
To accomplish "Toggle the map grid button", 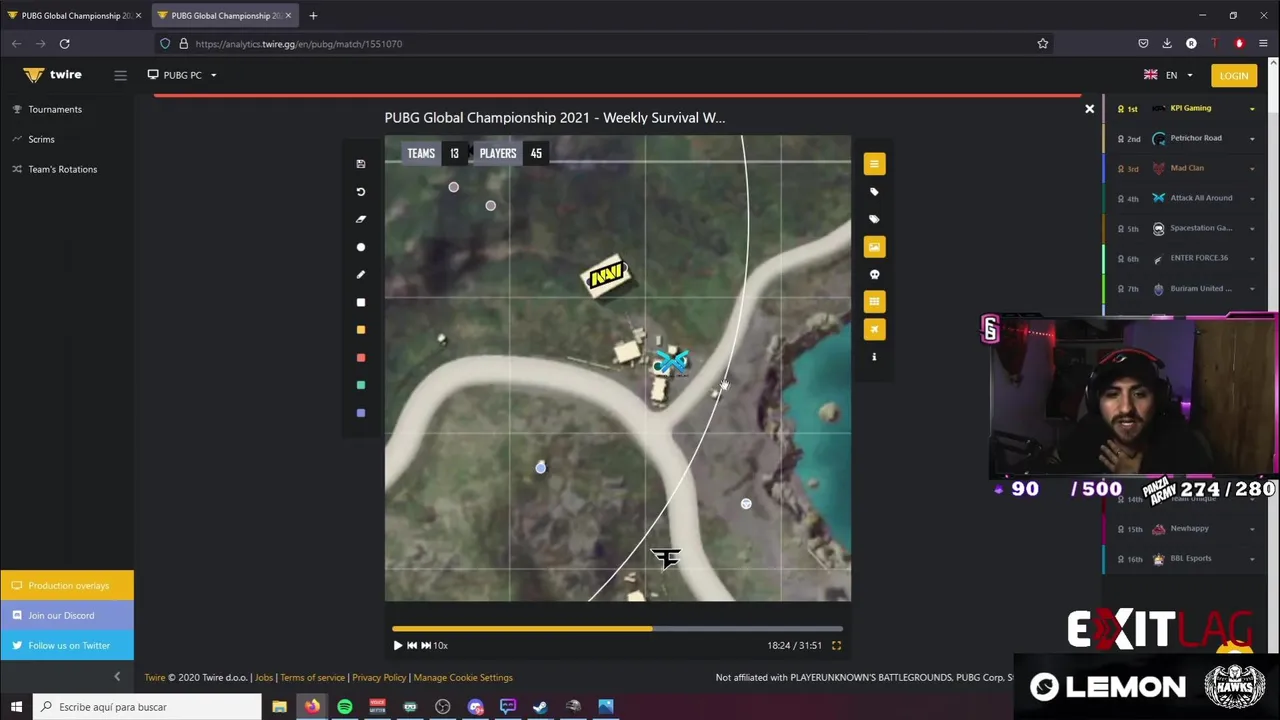I will [x=874, y=302].
